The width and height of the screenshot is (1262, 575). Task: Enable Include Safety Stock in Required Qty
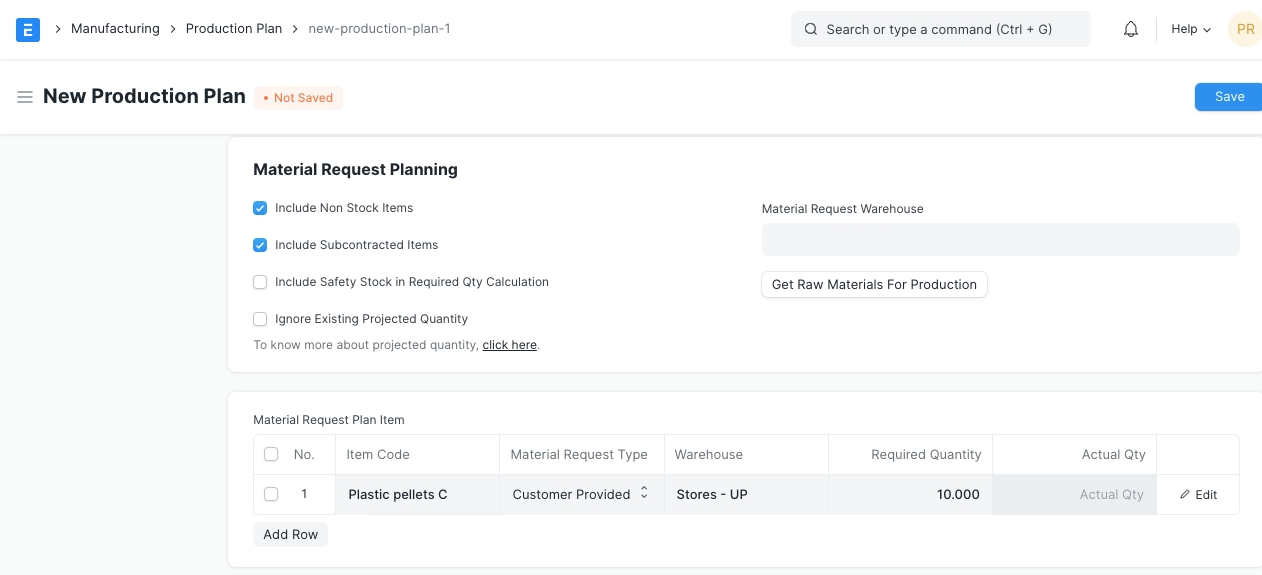[260, 282]
